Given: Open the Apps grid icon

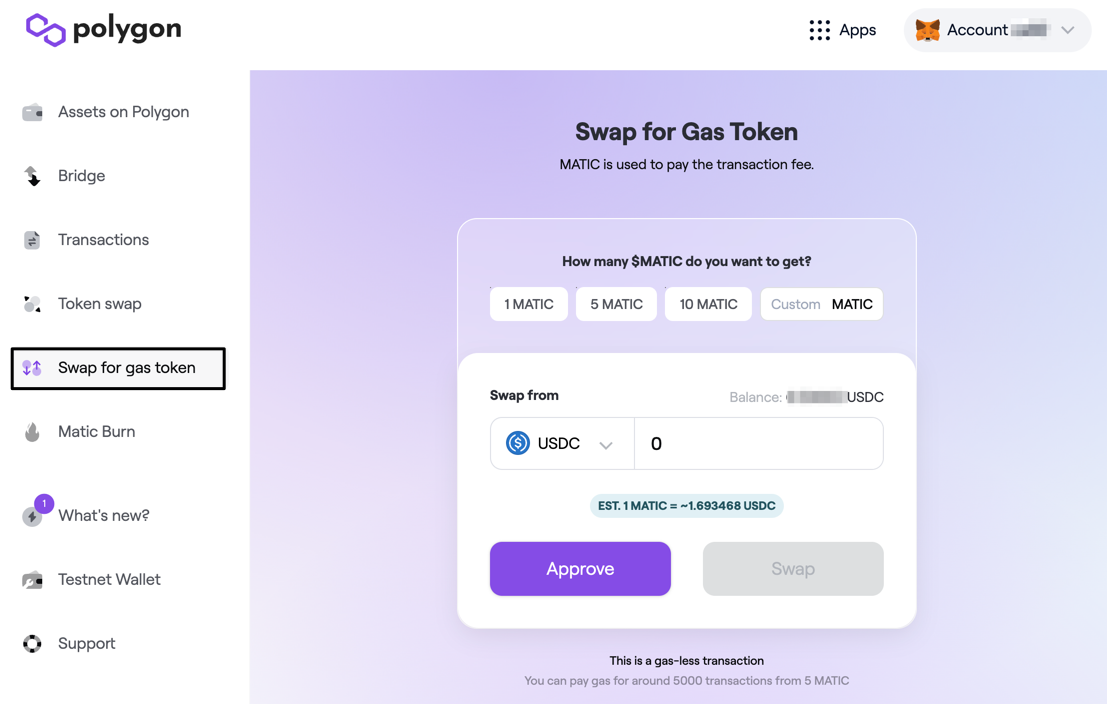Looking at the screenshot, I should coord(820,30).
